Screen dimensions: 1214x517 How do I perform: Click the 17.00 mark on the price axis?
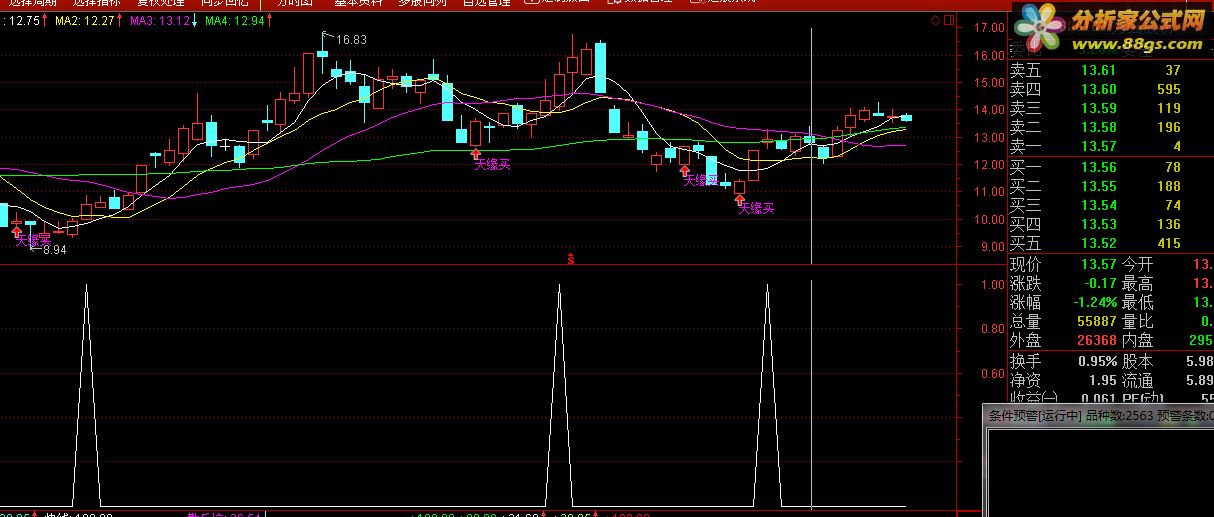tap(988, 28)
